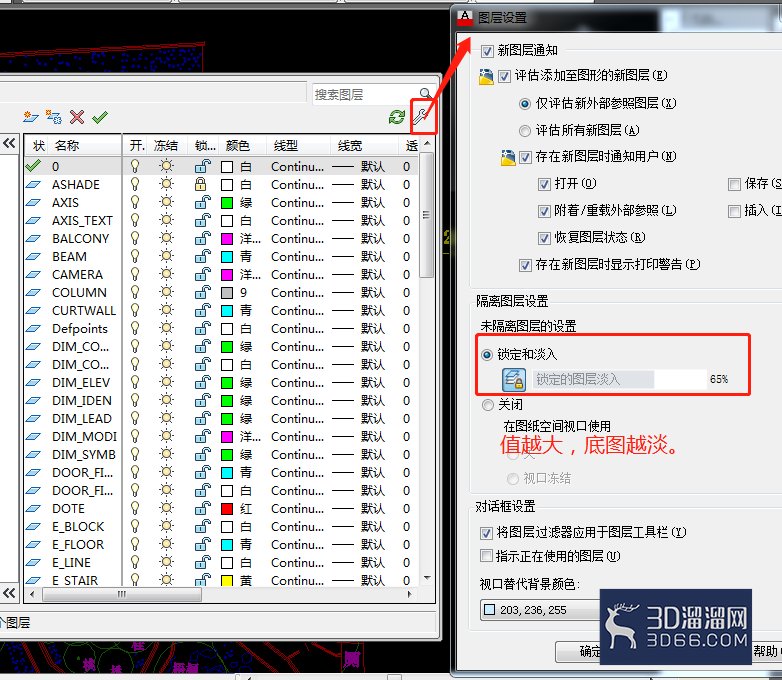Image resolution: width=782 pixels, height=680 pixels.
Task: Toggle 评估添加至图形的新图层 checkbox
Action: [504, 76]
